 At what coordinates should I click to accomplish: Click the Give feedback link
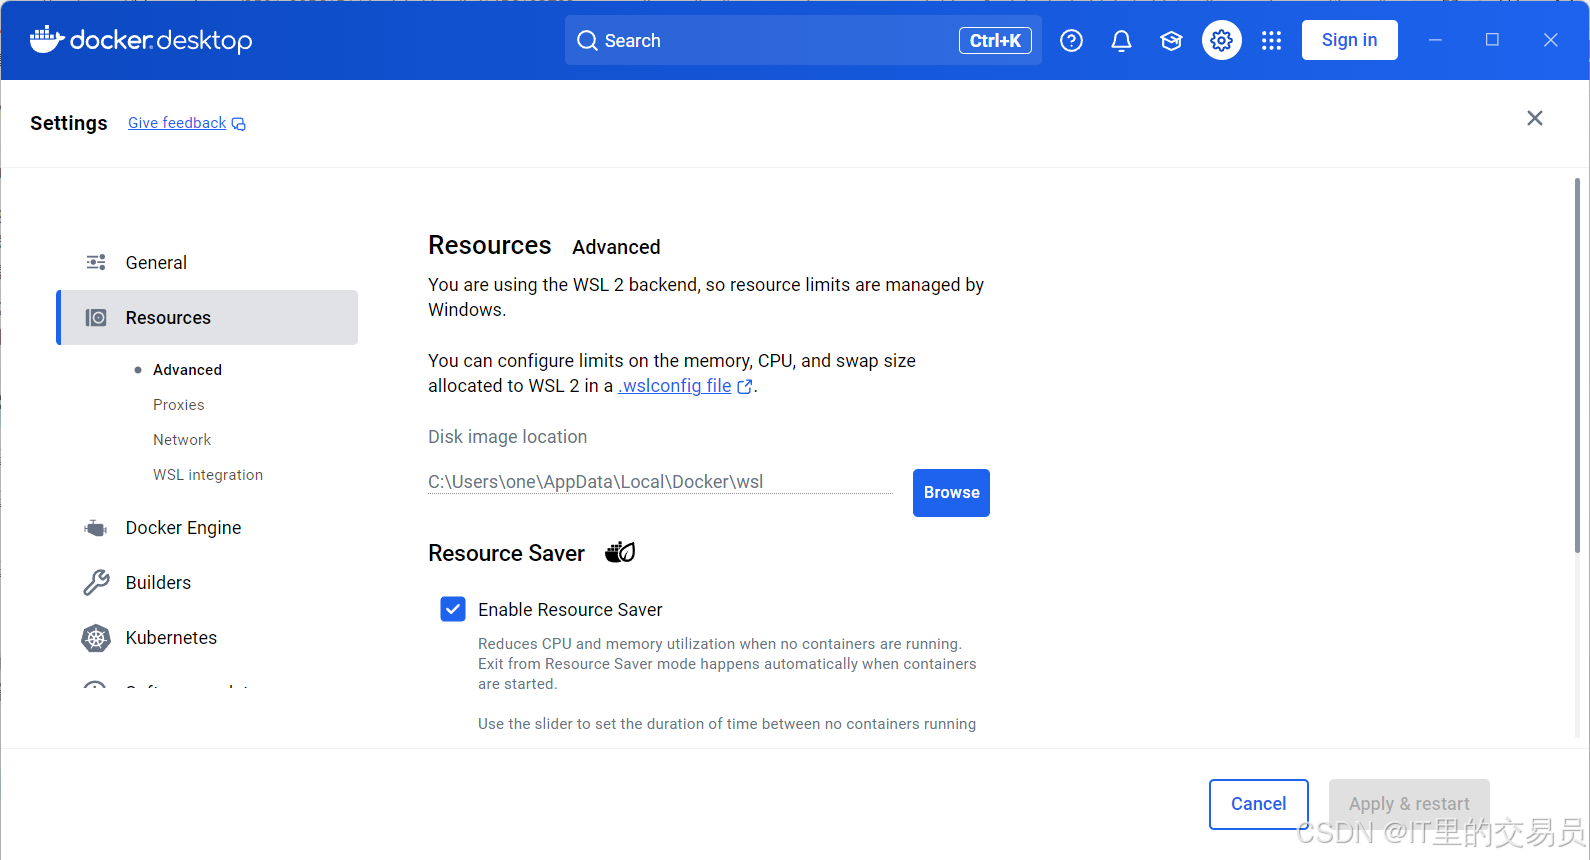(x=177, y=123)
